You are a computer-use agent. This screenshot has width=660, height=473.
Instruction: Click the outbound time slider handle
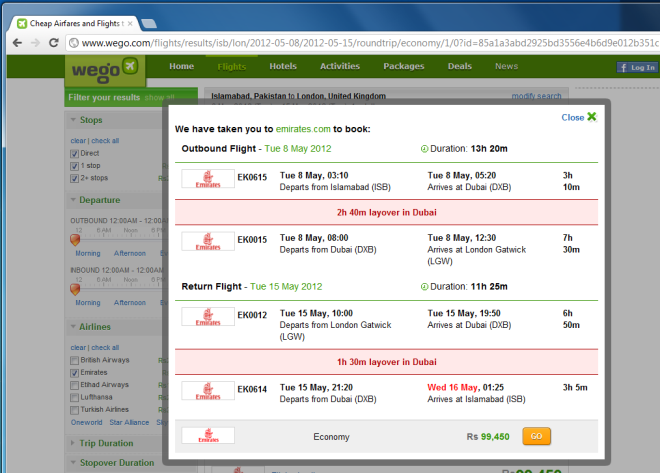click(75, 240)
